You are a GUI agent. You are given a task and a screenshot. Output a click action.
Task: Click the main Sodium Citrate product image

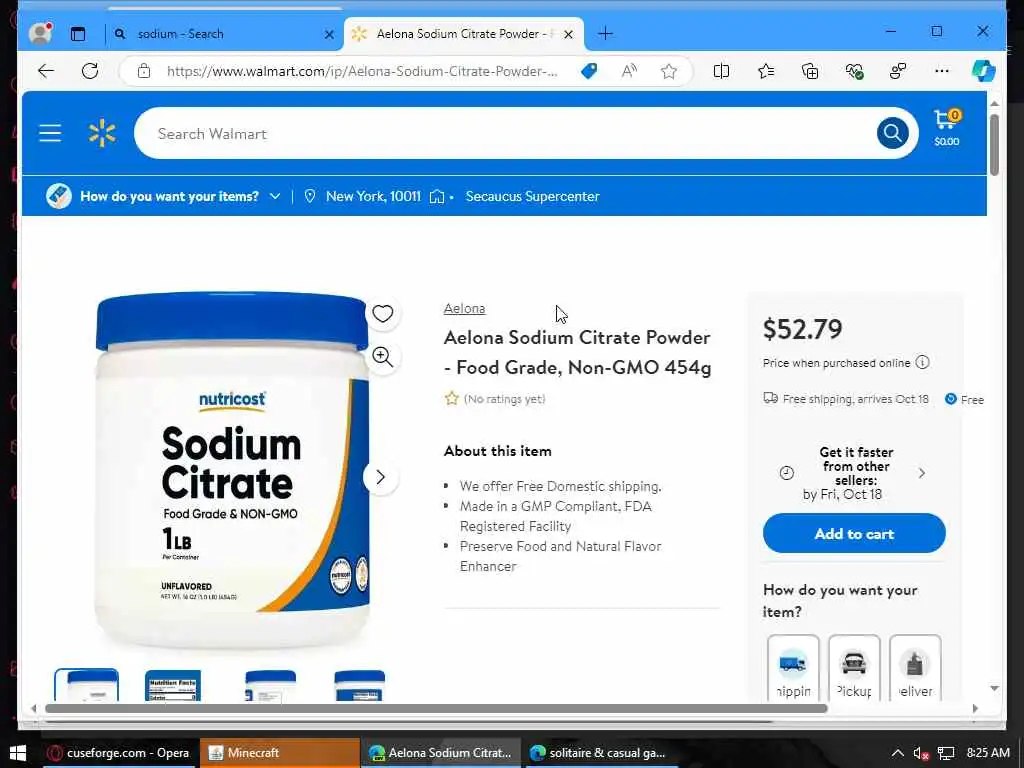click(232, 470)
